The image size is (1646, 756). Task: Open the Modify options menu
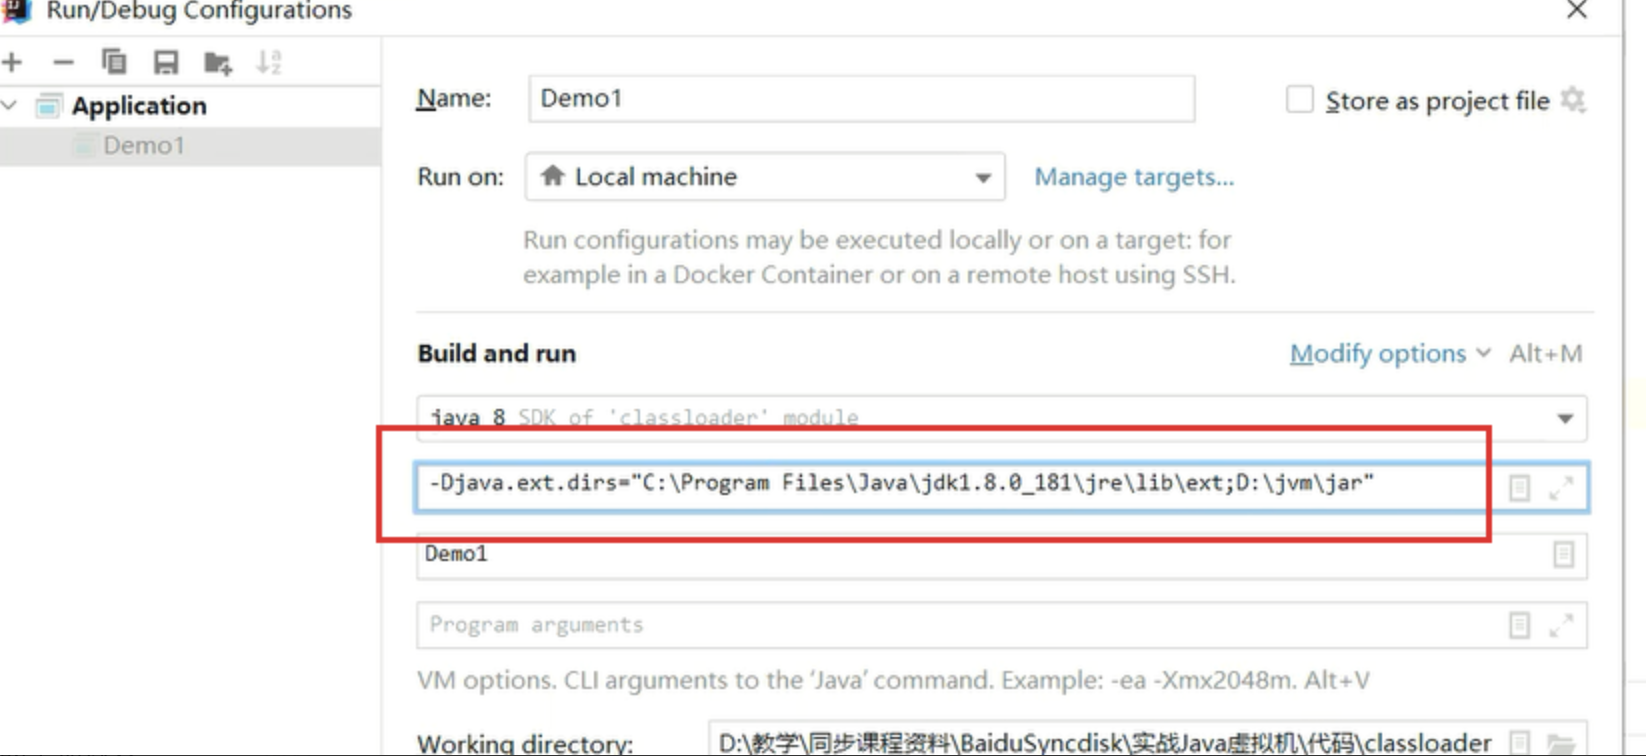(x=1390, y=354)
